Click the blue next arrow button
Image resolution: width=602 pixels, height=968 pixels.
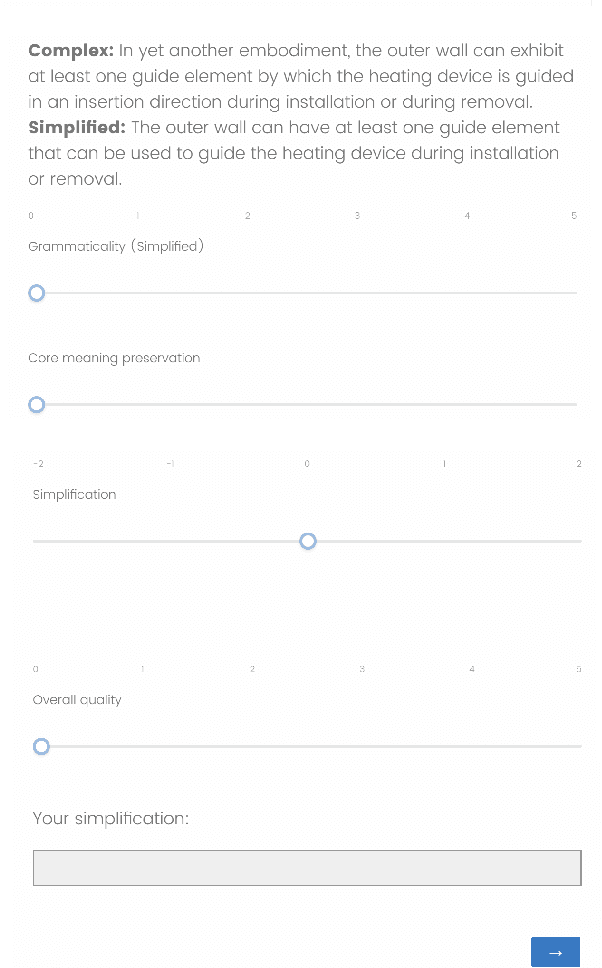555,952
